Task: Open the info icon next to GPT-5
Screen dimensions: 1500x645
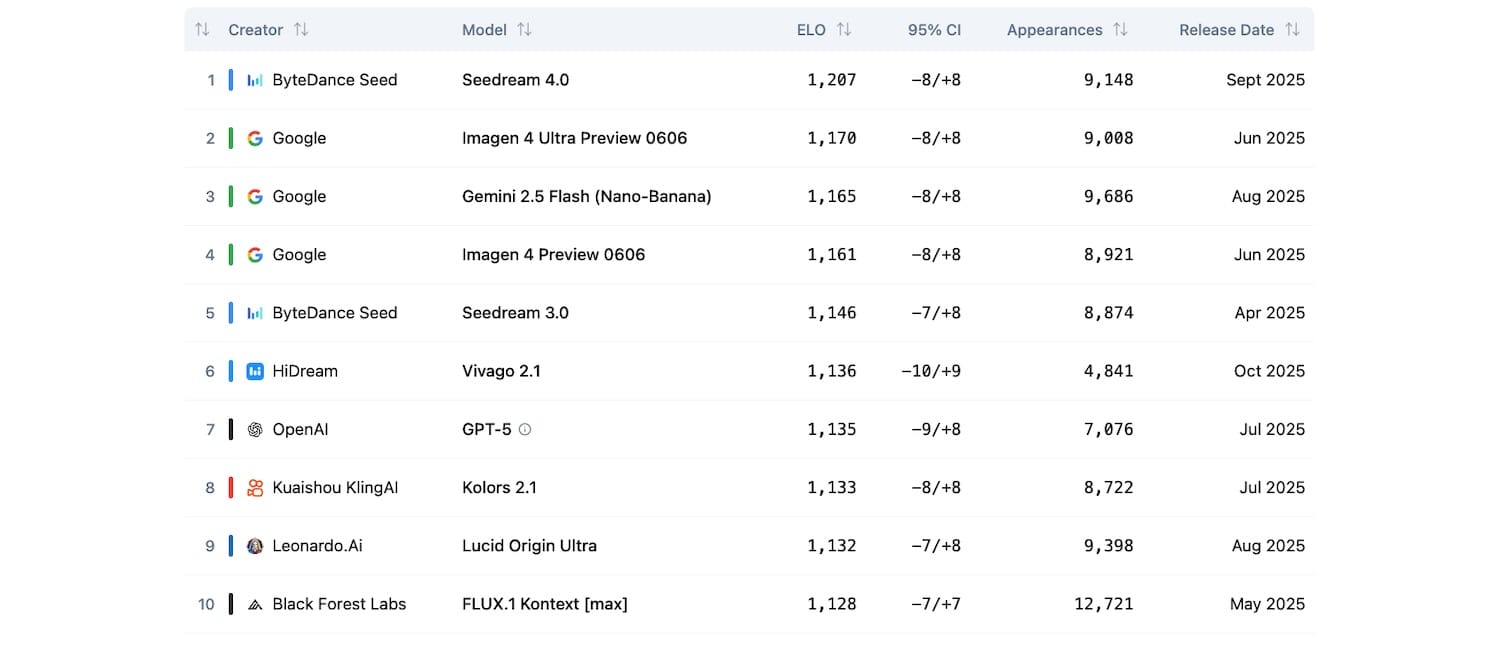Action: (525, 429)
